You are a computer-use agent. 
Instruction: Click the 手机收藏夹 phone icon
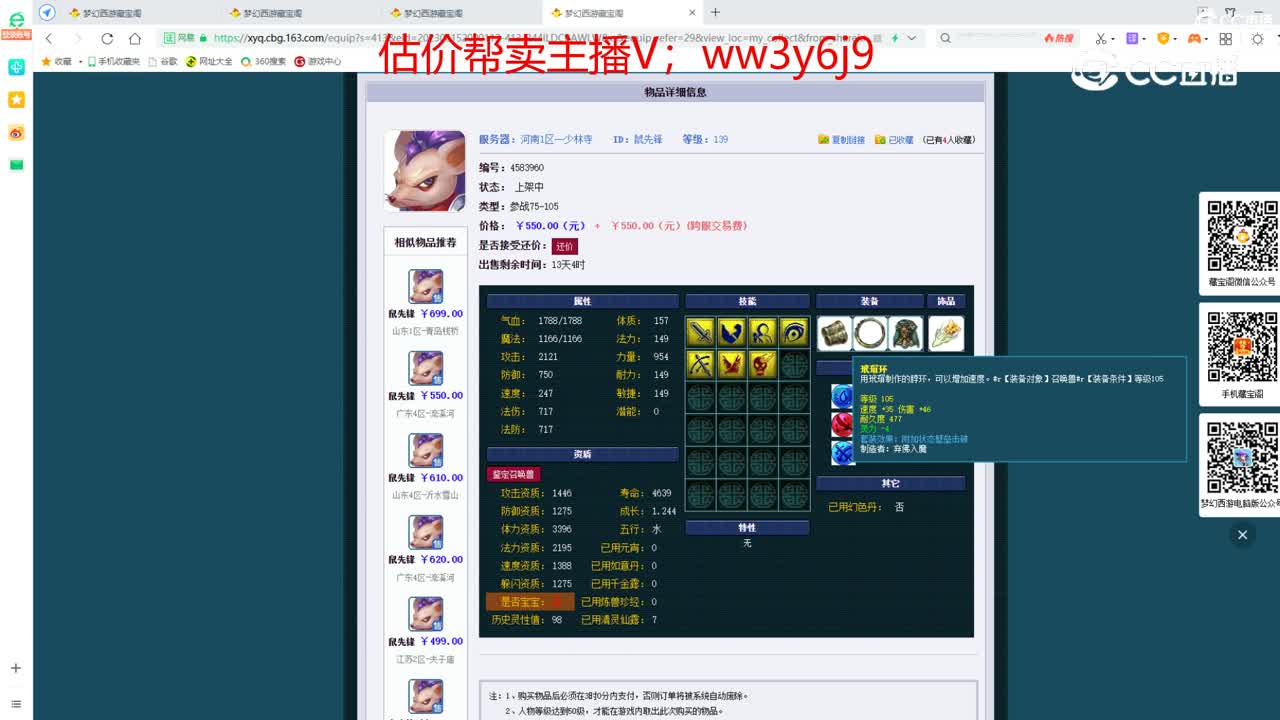[x=92, y=61]
